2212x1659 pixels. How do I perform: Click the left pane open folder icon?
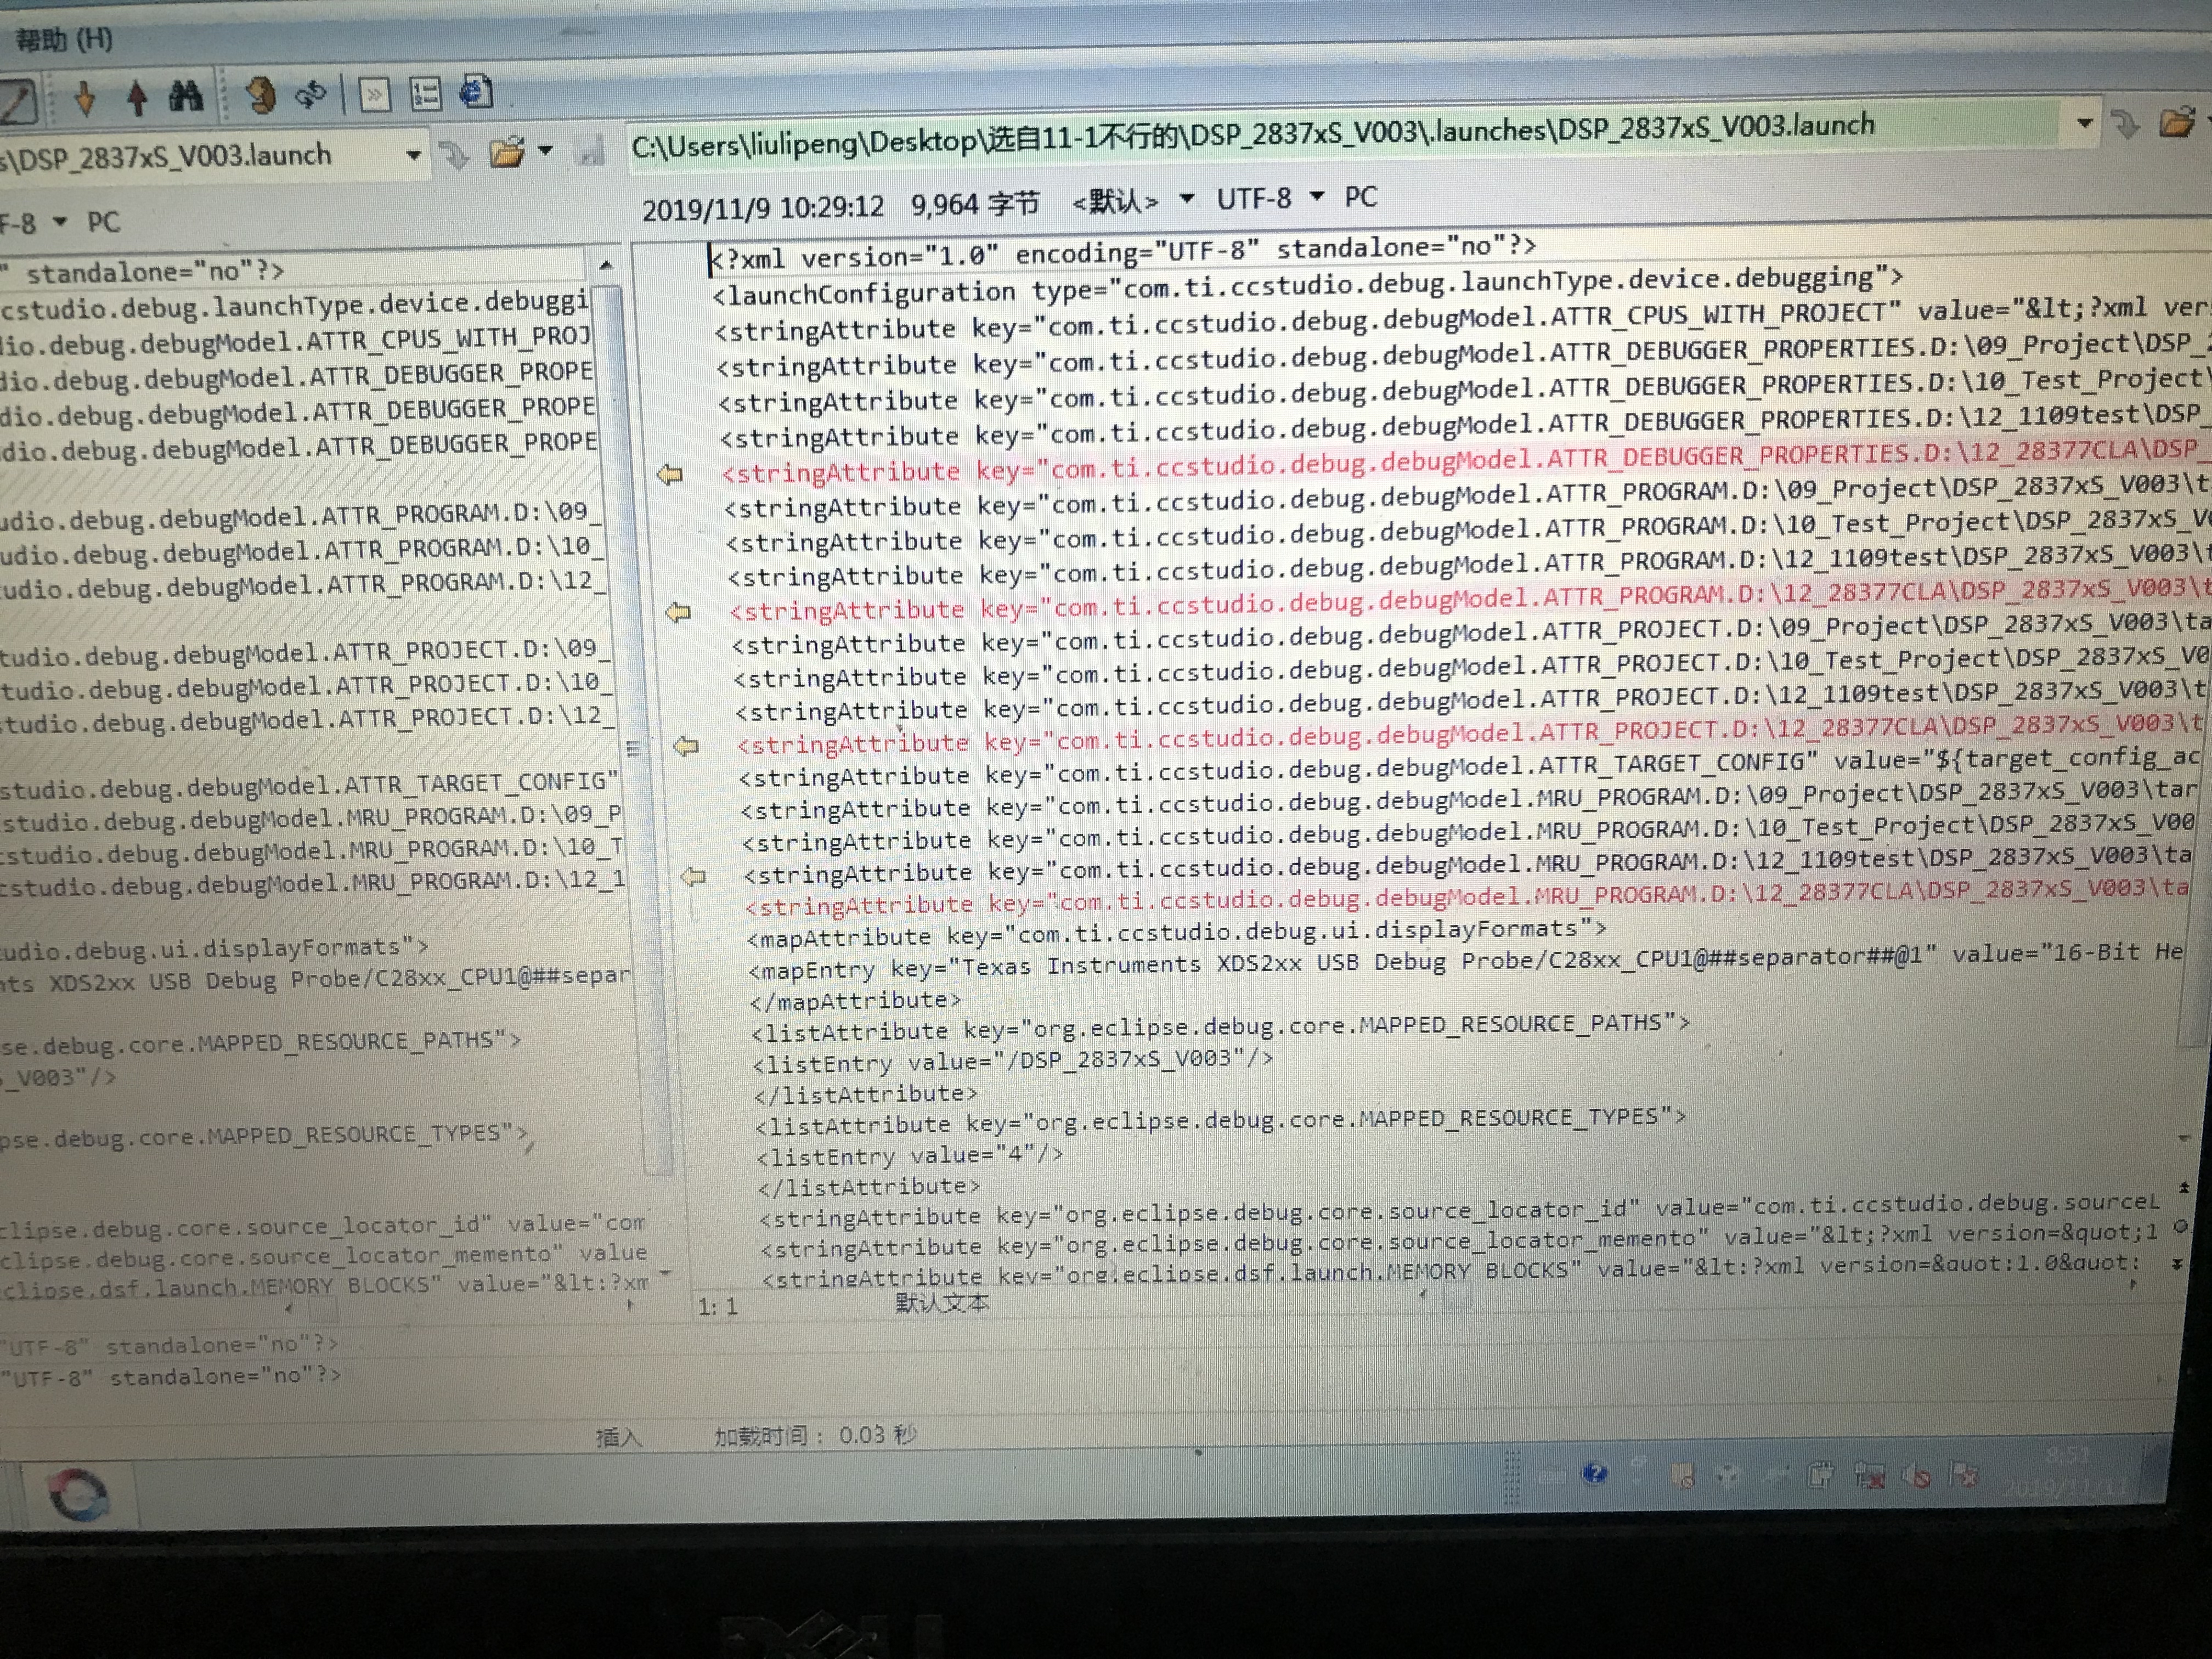coord(507,154)
